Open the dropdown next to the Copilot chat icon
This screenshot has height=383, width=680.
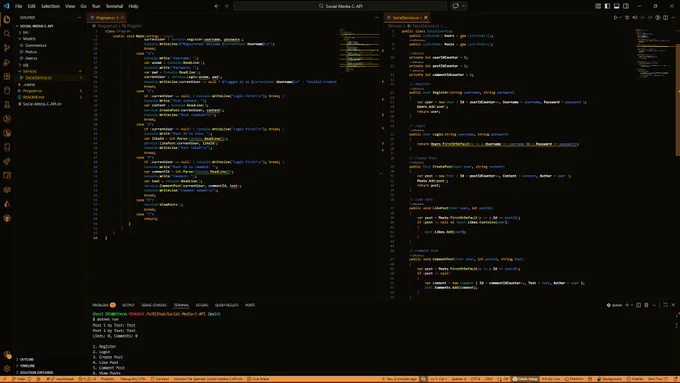(x=464, y=6)
